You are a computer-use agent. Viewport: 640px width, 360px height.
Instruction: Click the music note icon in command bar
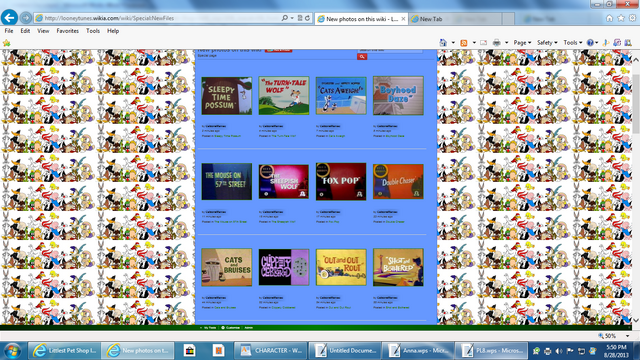tap(606, 42)
